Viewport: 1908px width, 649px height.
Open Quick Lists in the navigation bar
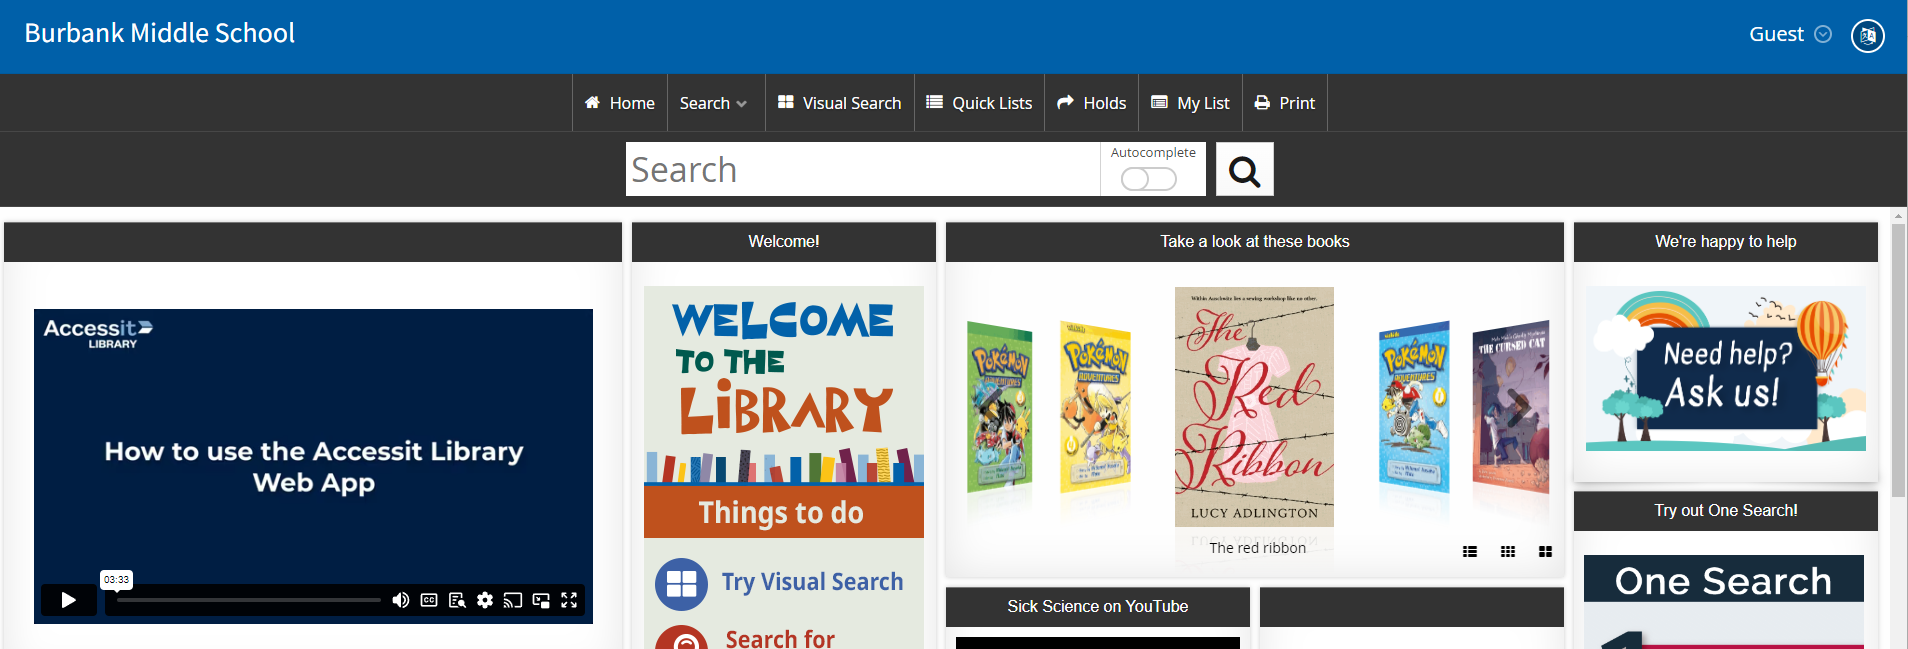[979, 103]
